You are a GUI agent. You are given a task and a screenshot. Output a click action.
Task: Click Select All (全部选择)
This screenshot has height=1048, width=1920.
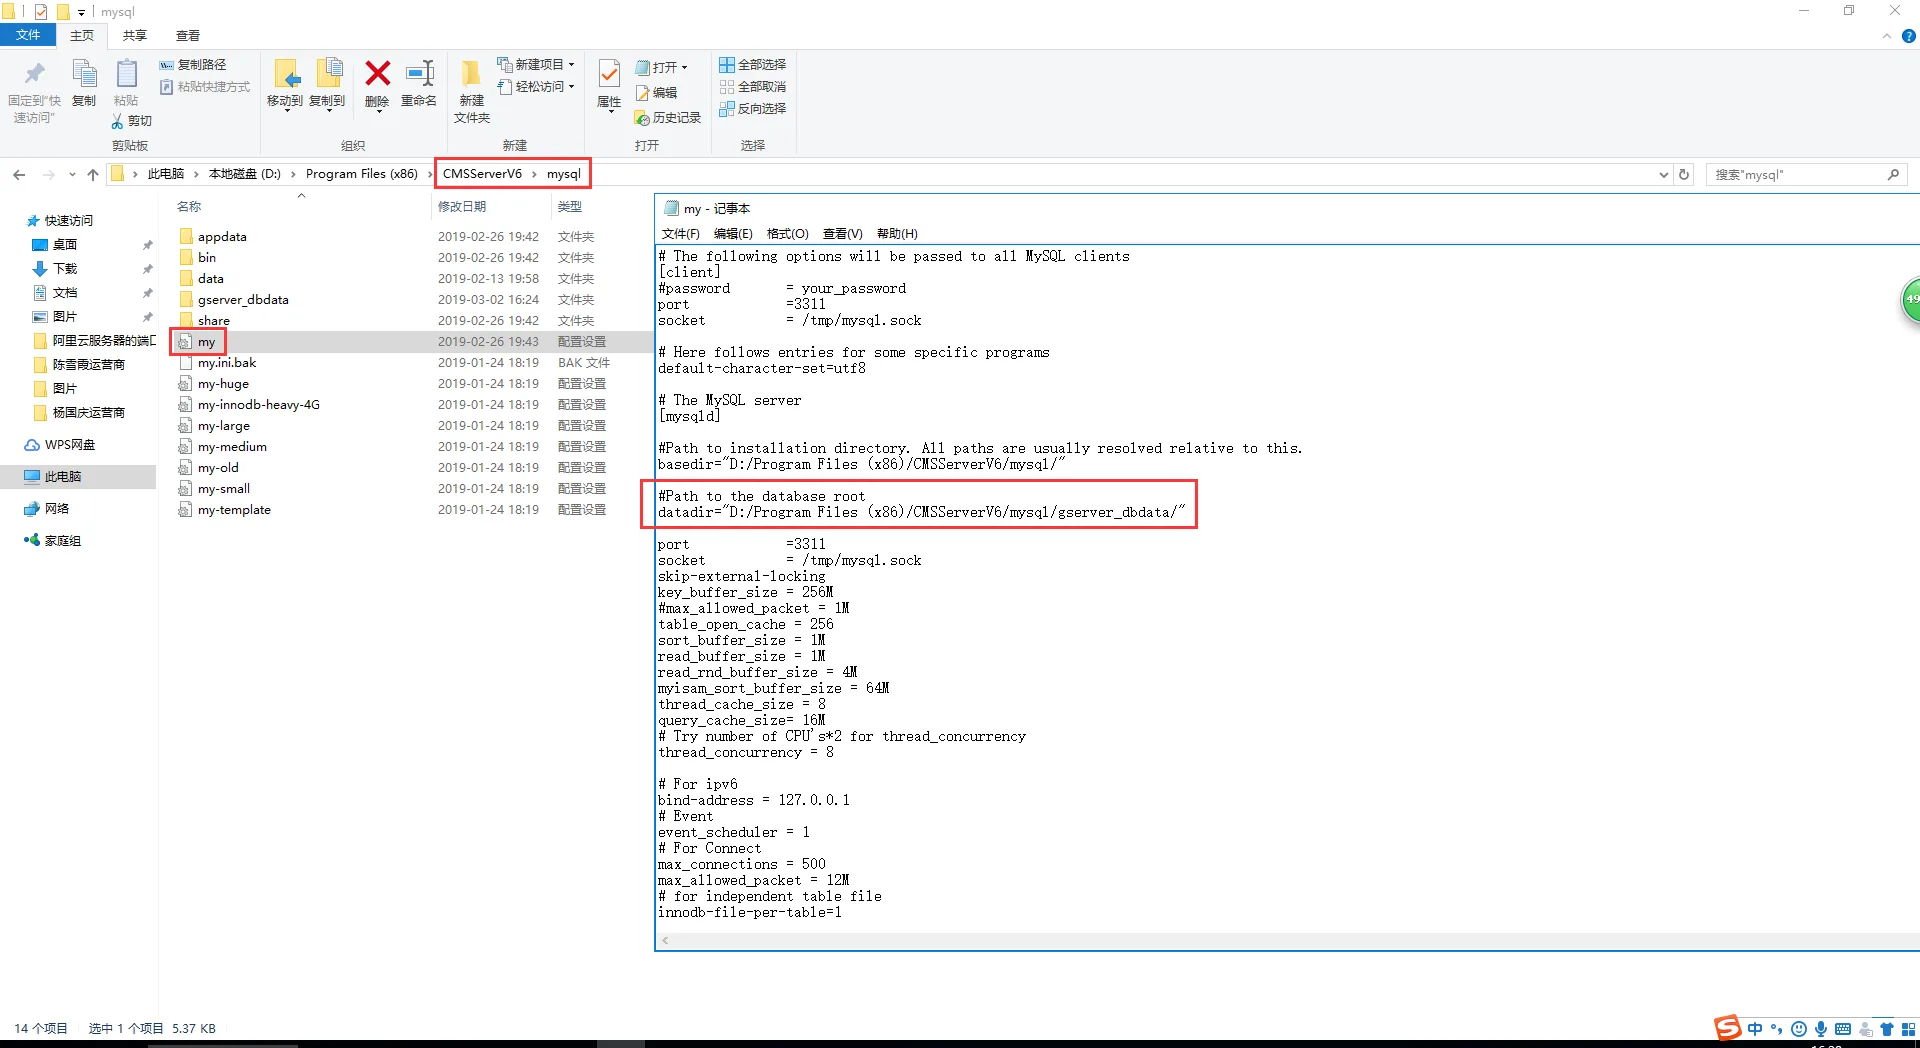tap(753, 65)
